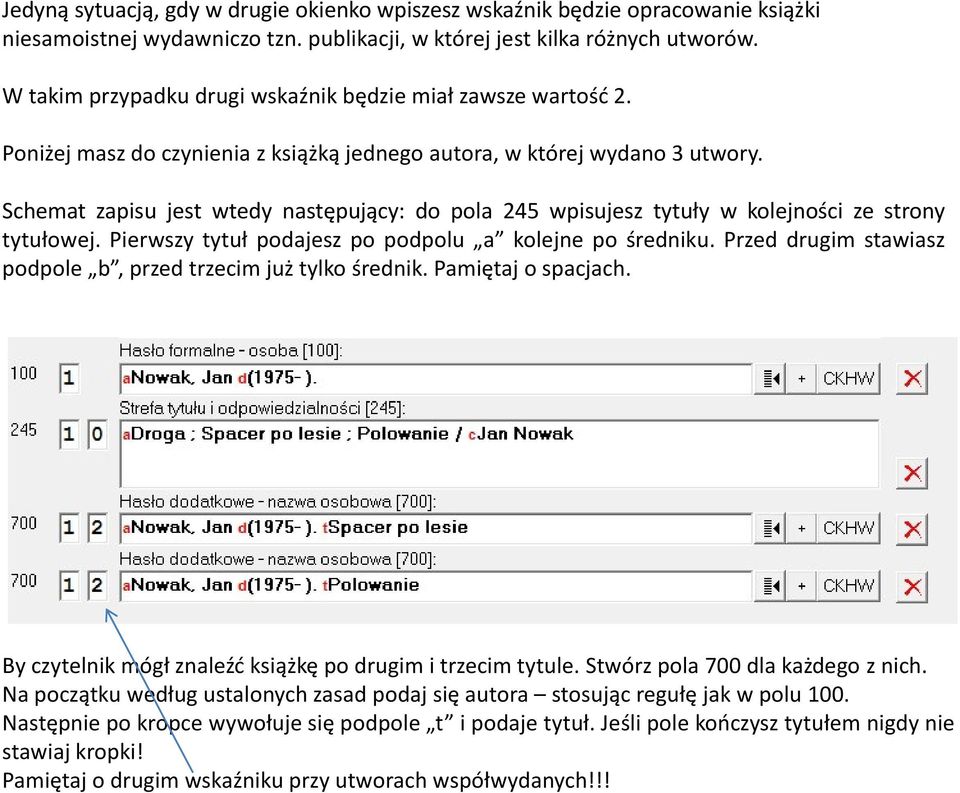The height and width of the screenshot is (793, 960).
Task: Open CKHW for field 100
Action: click(849, 378)
